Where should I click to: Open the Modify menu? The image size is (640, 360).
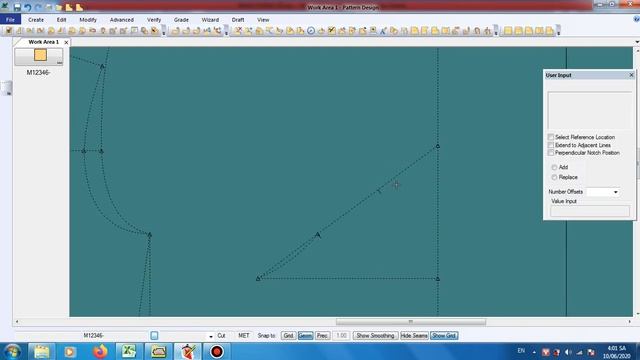click(x=88, y=19)
